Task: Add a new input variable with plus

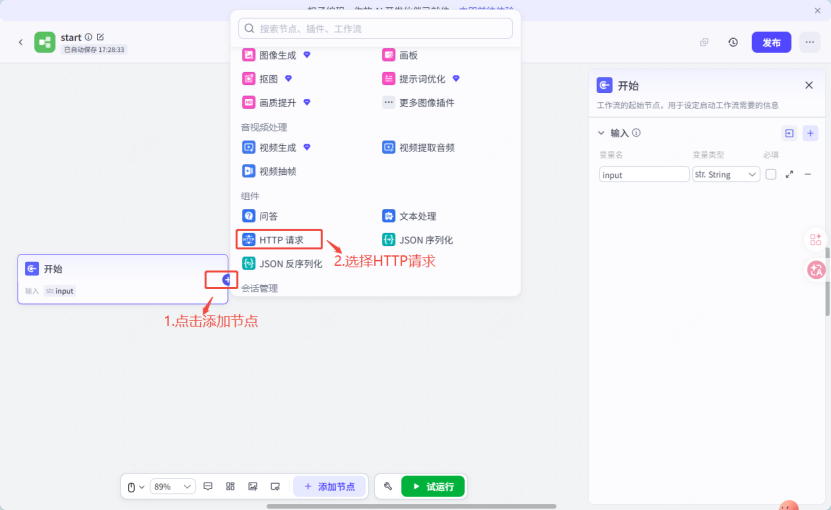Action: pos(810,133)
